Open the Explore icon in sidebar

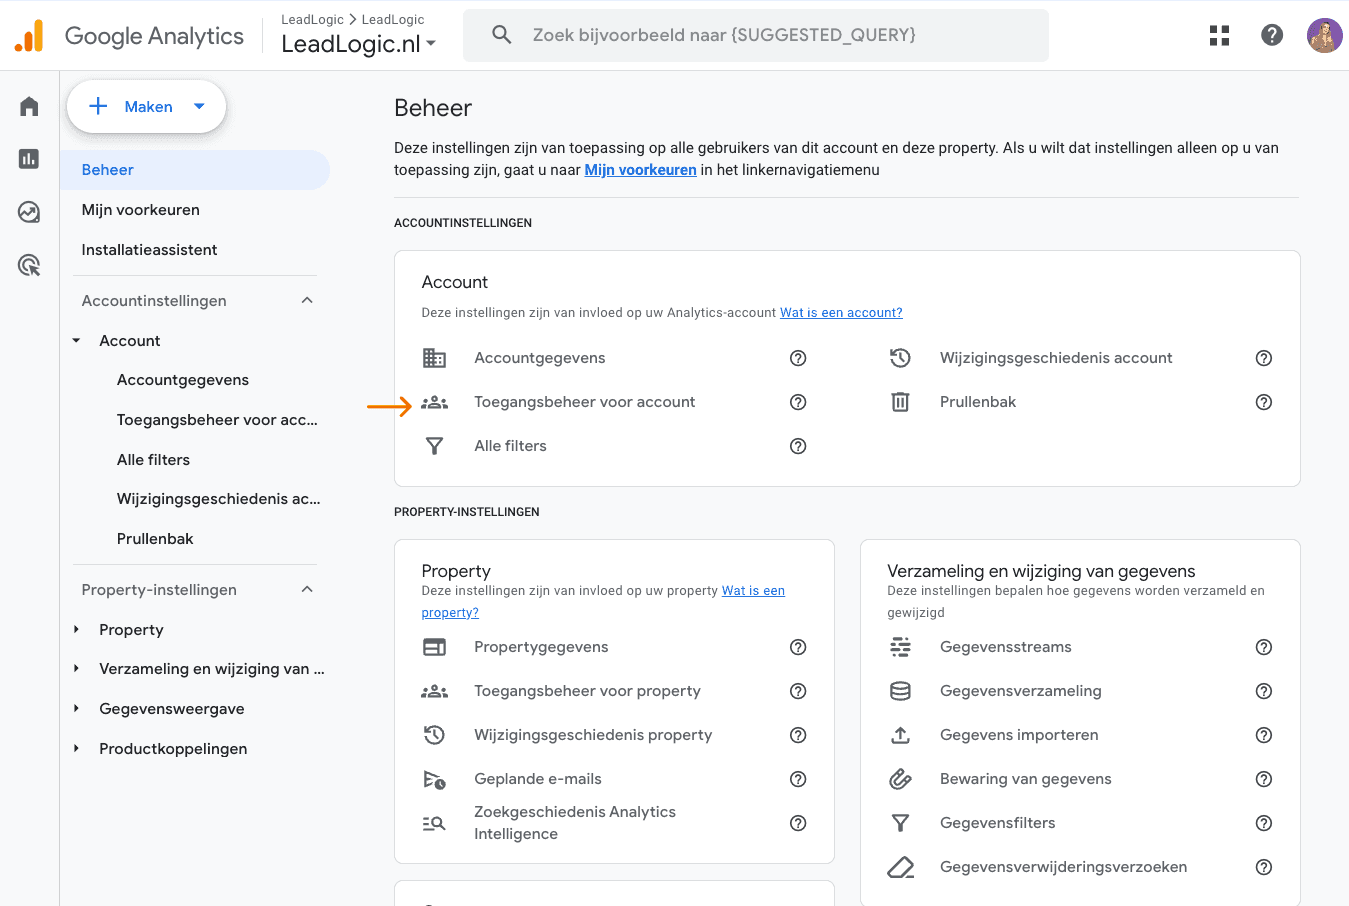(x=29, y=212)
